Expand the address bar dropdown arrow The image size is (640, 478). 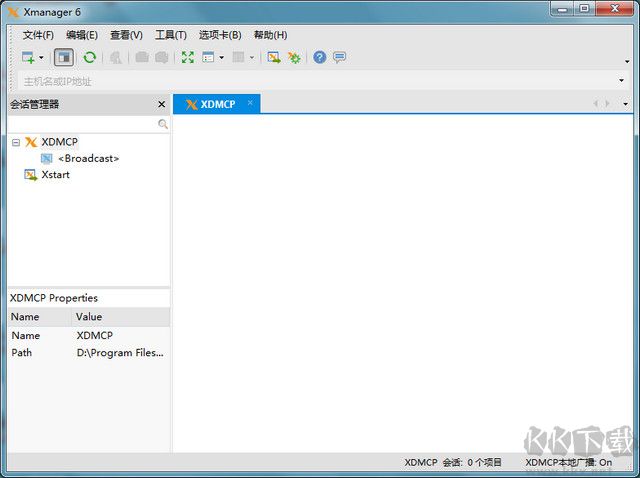pyautogui.click(x=622, y=81)
